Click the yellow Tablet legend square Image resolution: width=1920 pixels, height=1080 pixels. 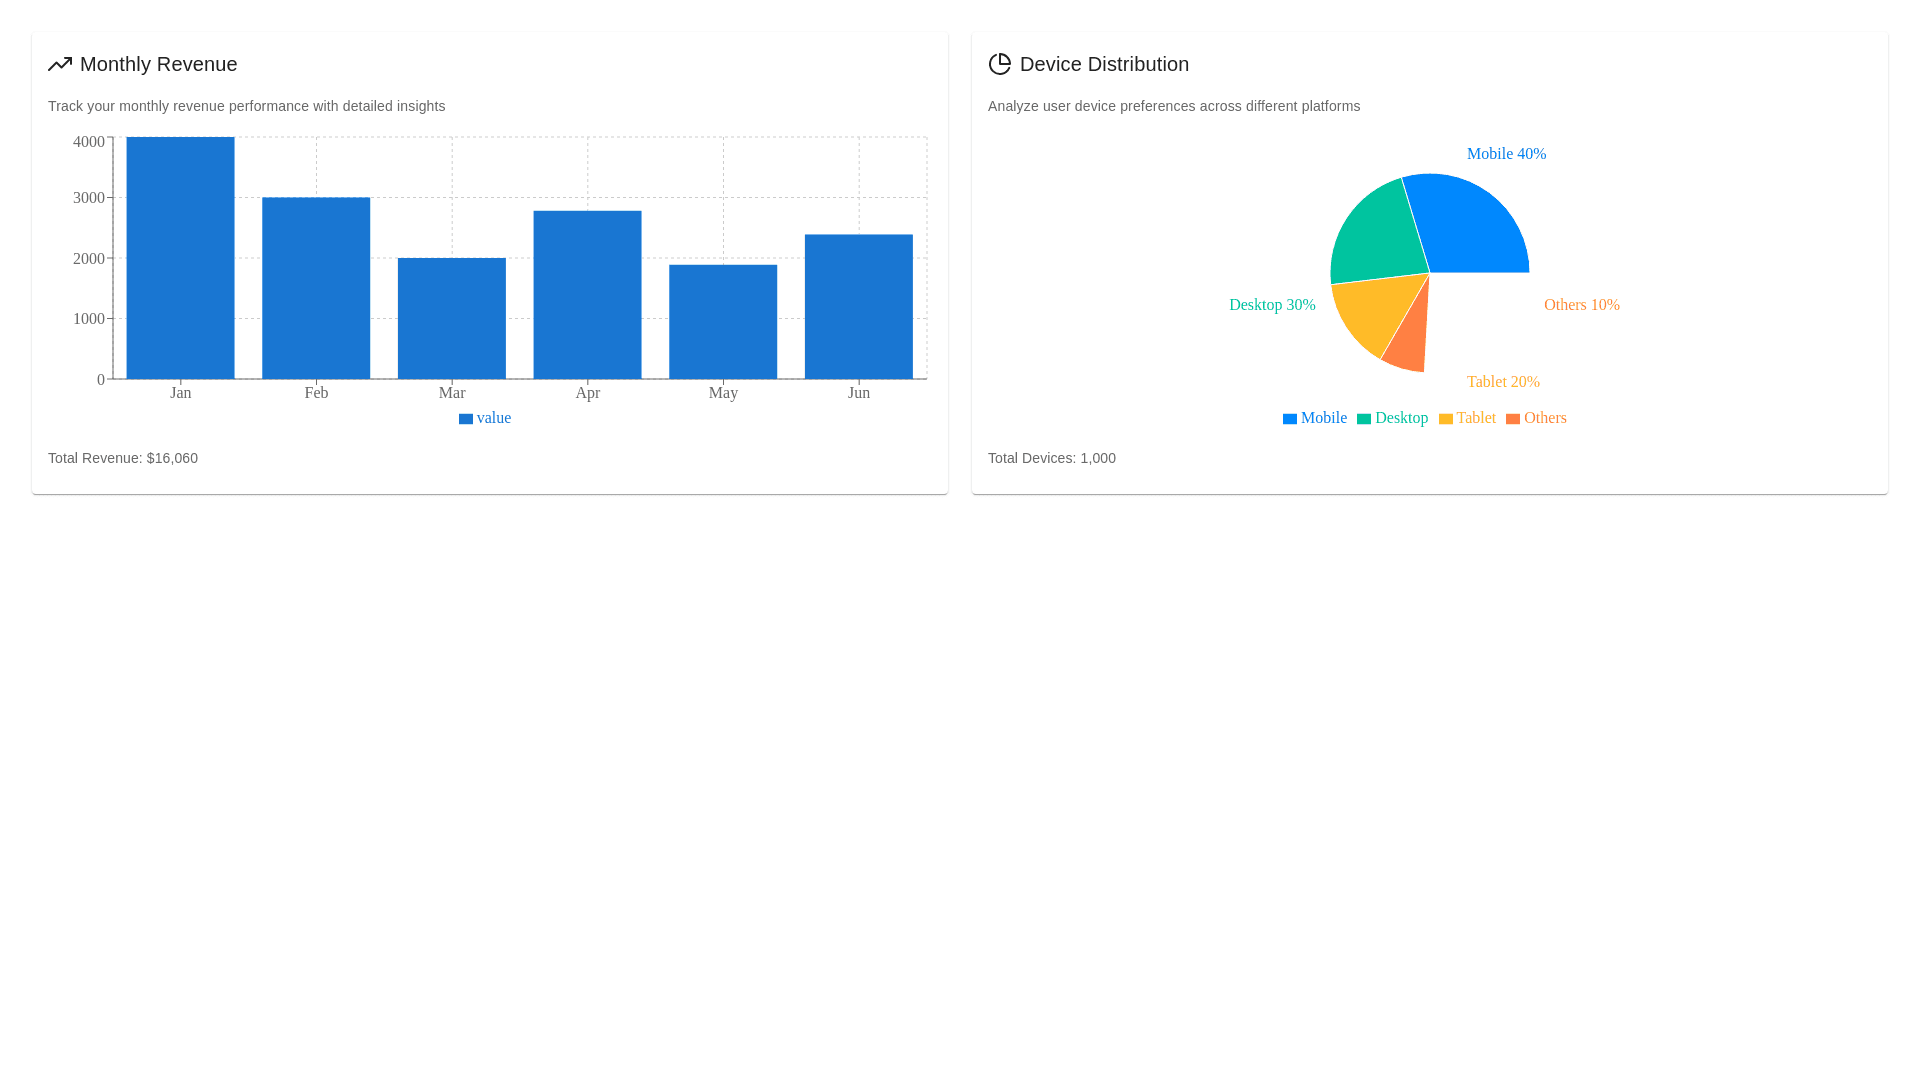pos(1445,419)
